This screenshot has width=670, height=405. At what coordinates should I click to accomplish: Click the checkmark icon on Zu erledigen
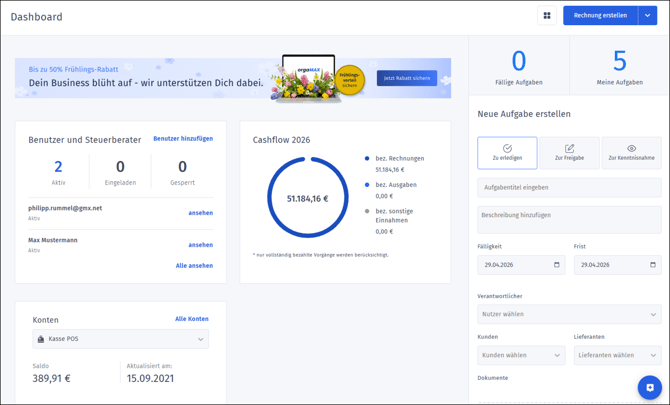507,148
